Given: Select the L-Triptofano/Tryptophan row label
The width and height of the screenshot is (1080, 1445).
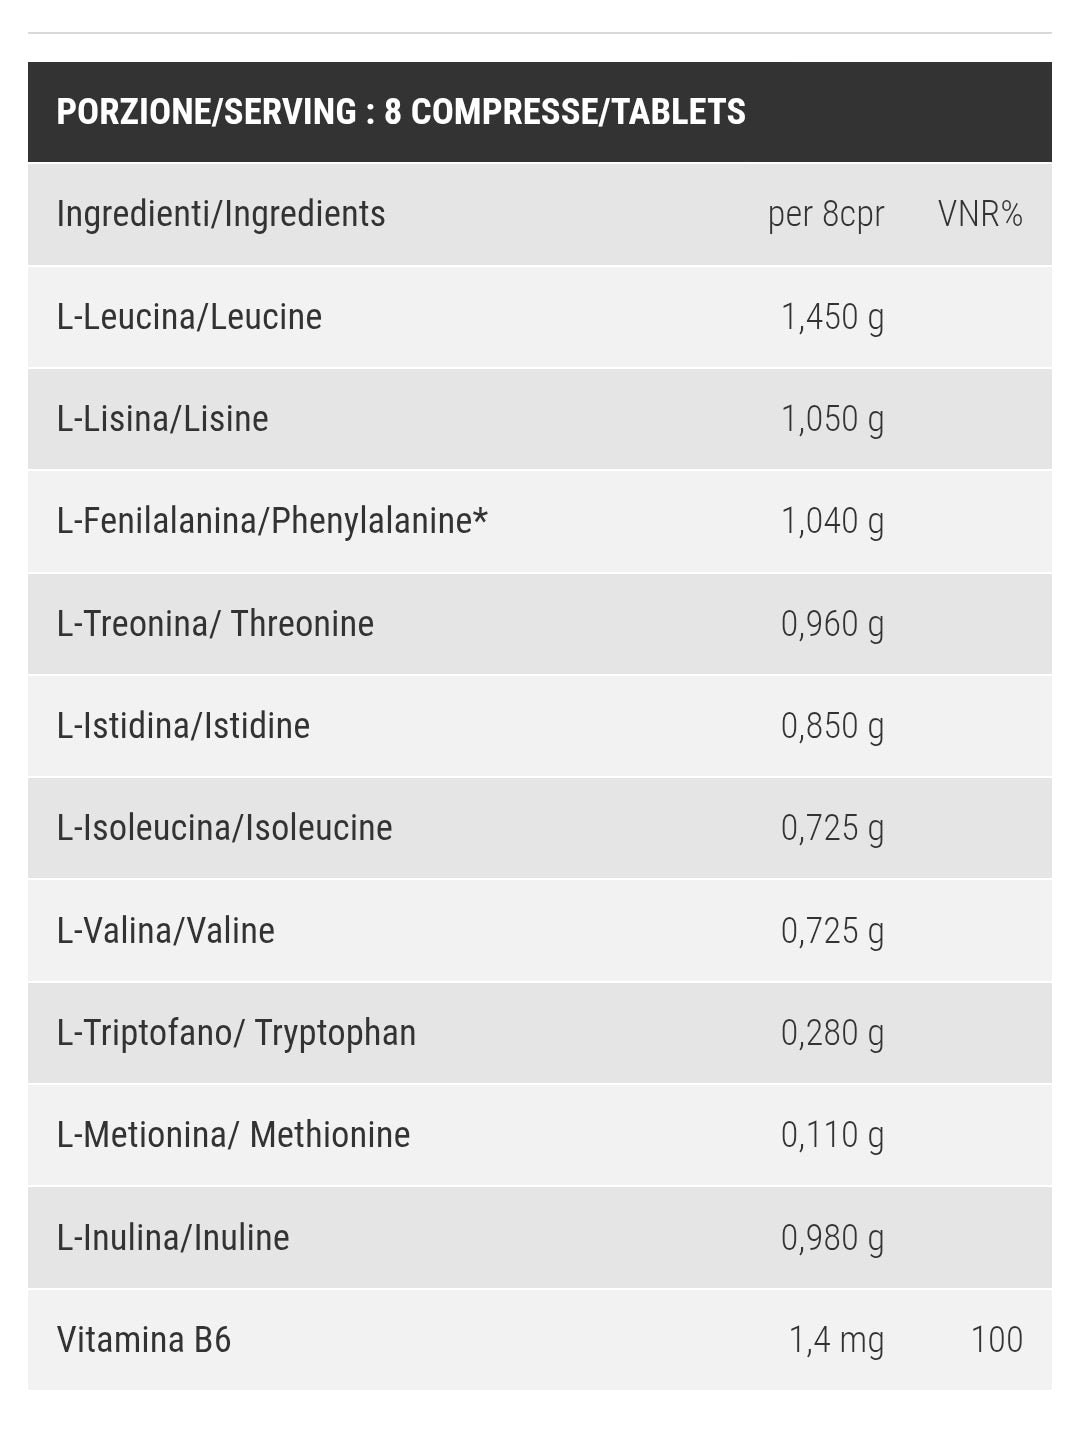Looking at the screenshot, I should click(x=236, y=1033).
